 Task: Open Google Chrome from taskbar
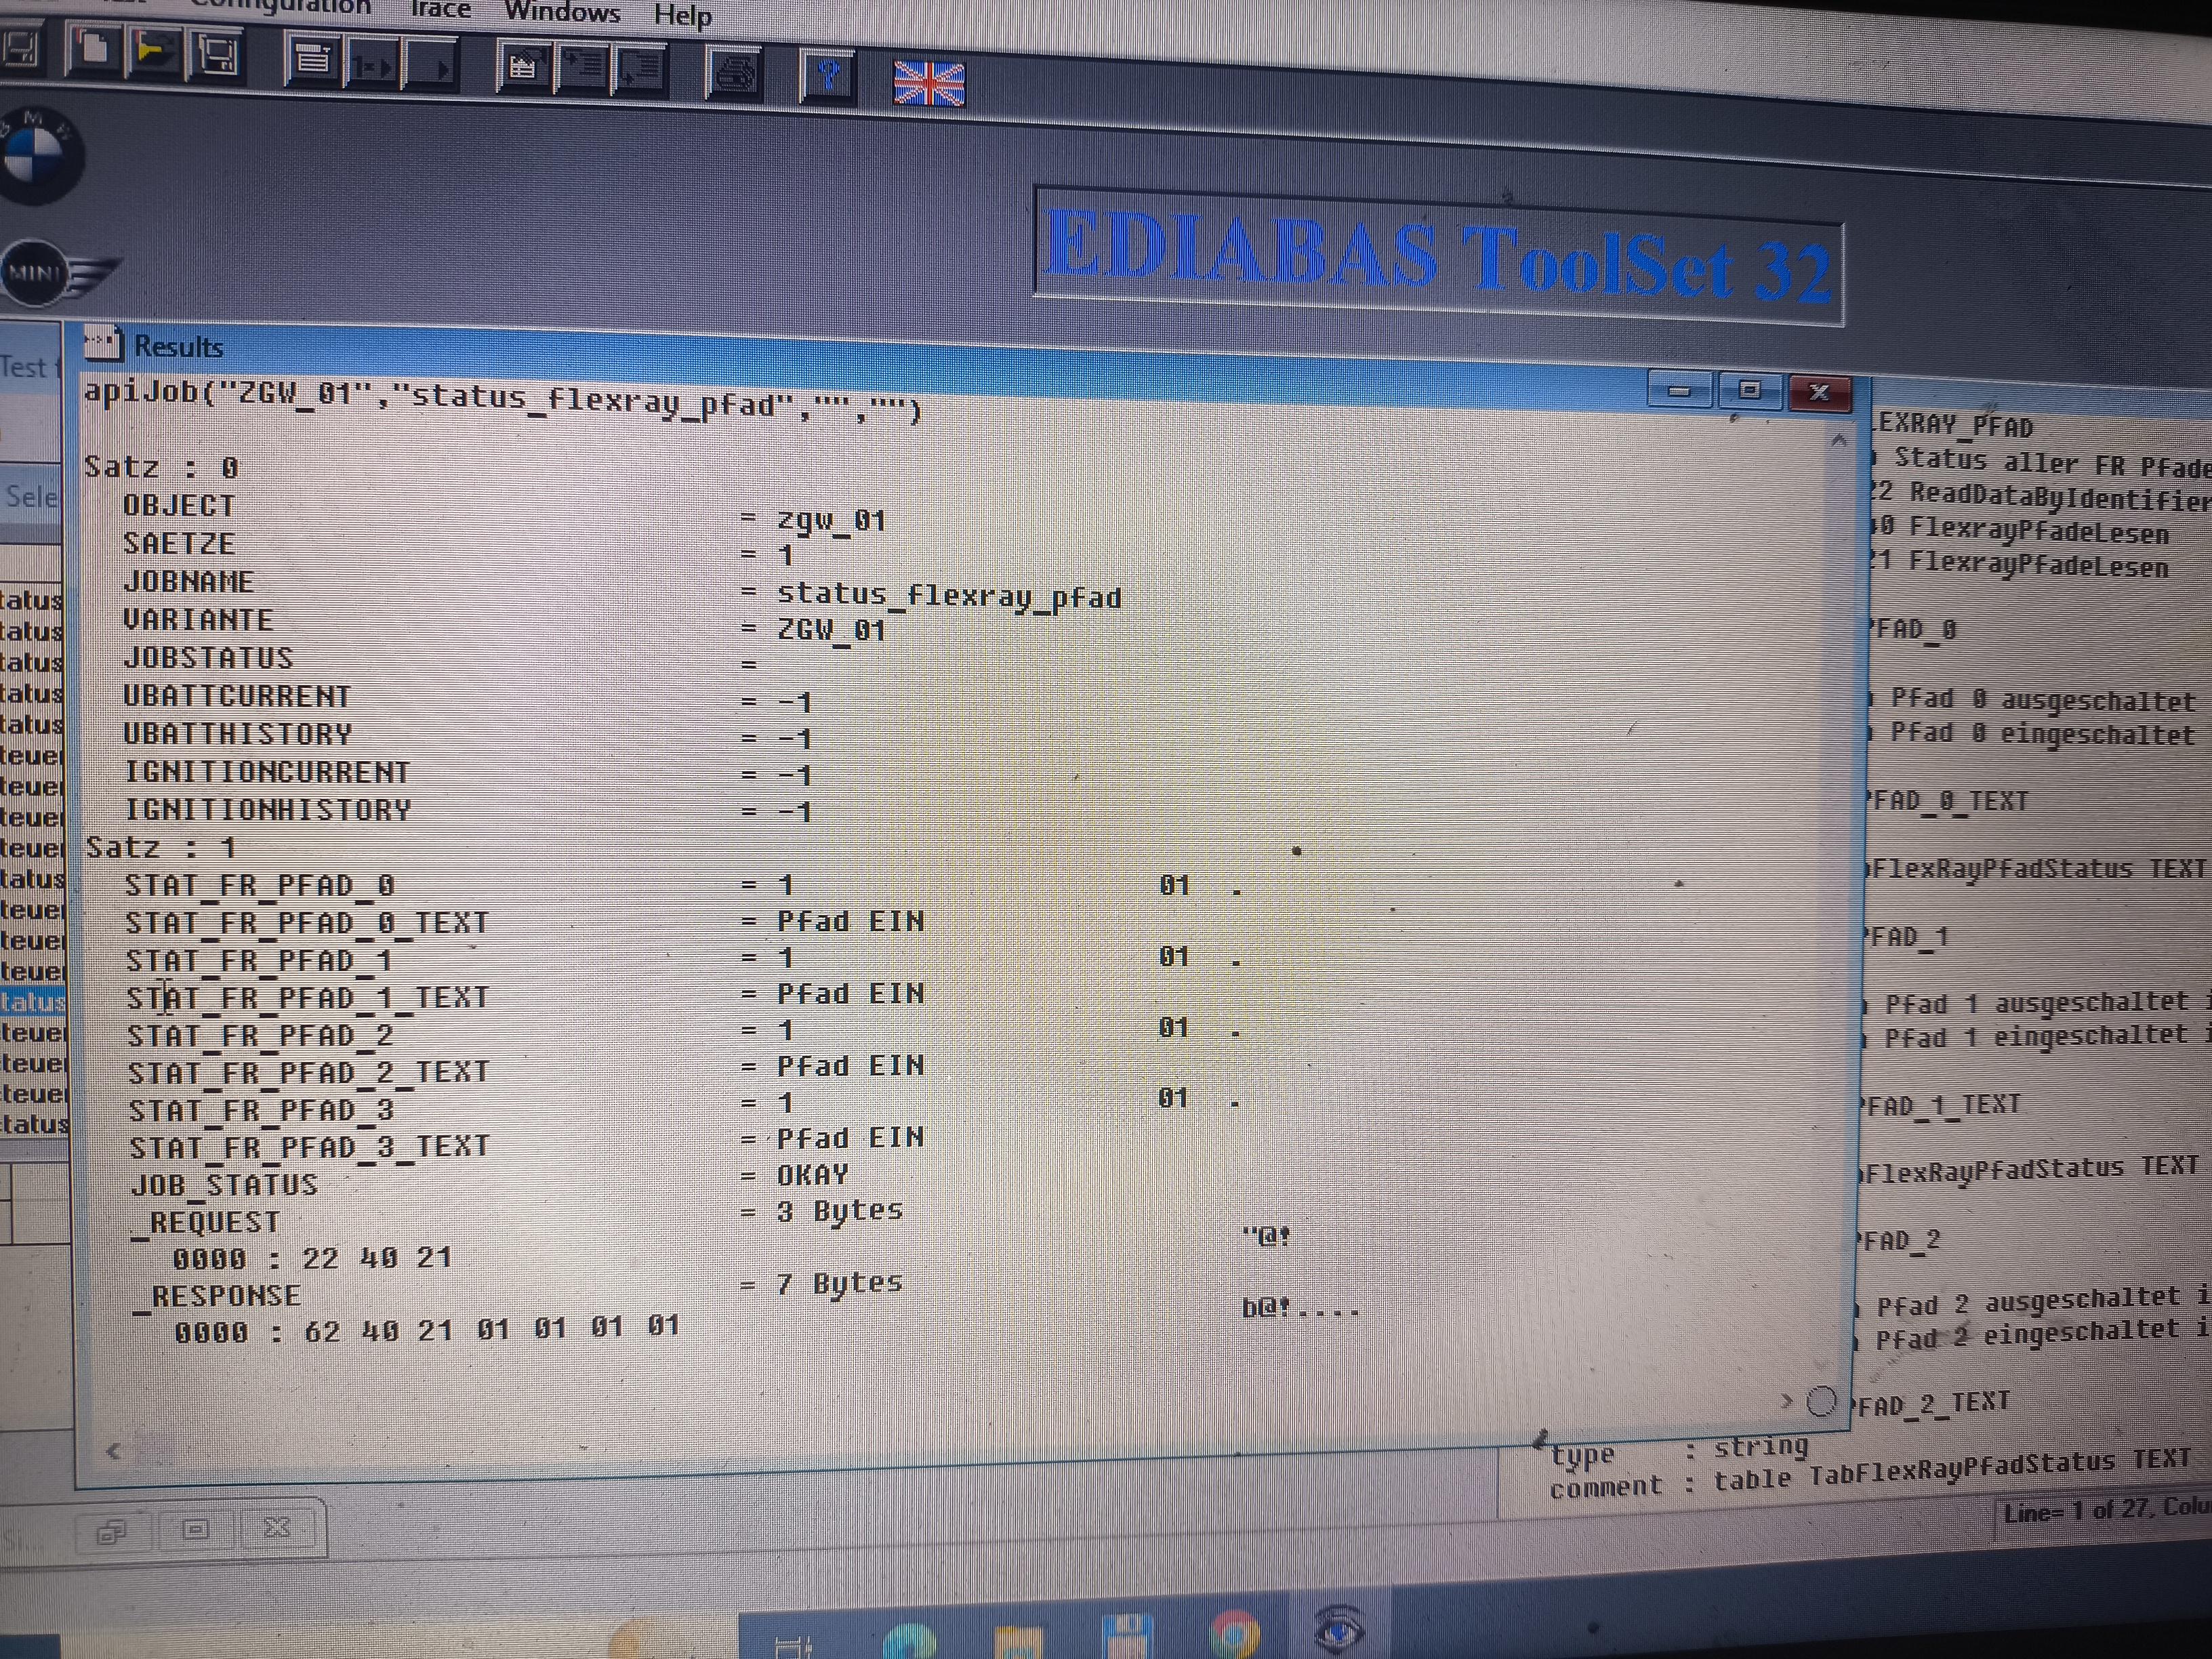1234,1634
